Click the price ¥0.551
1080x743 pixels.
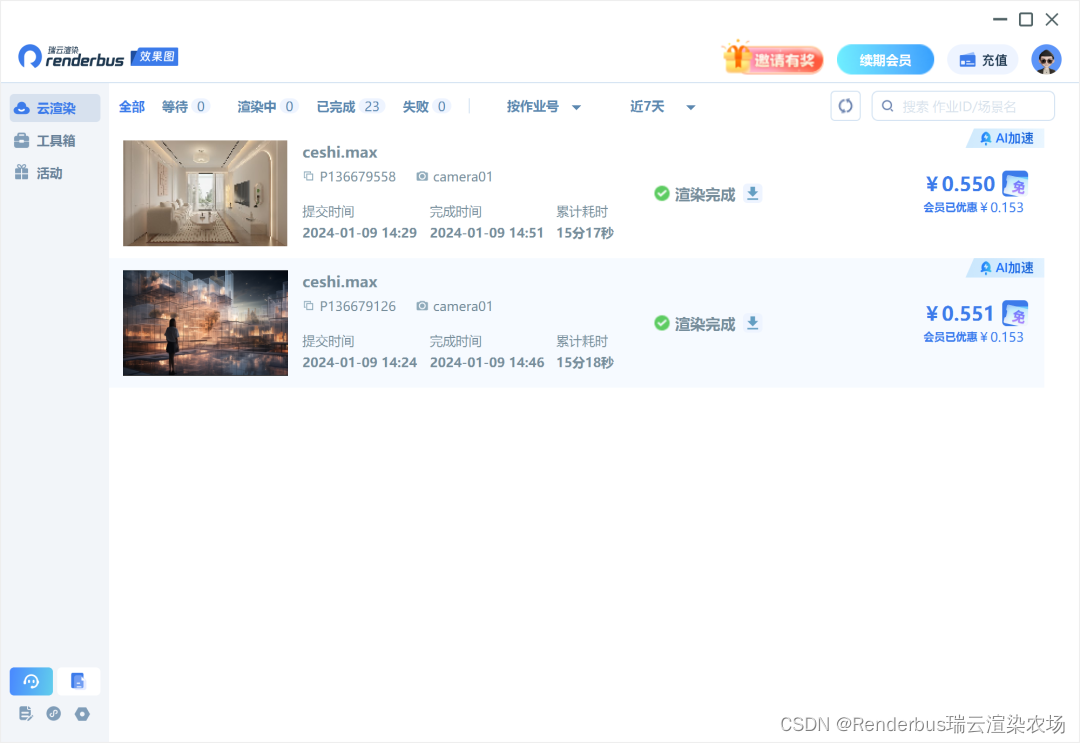960,313
